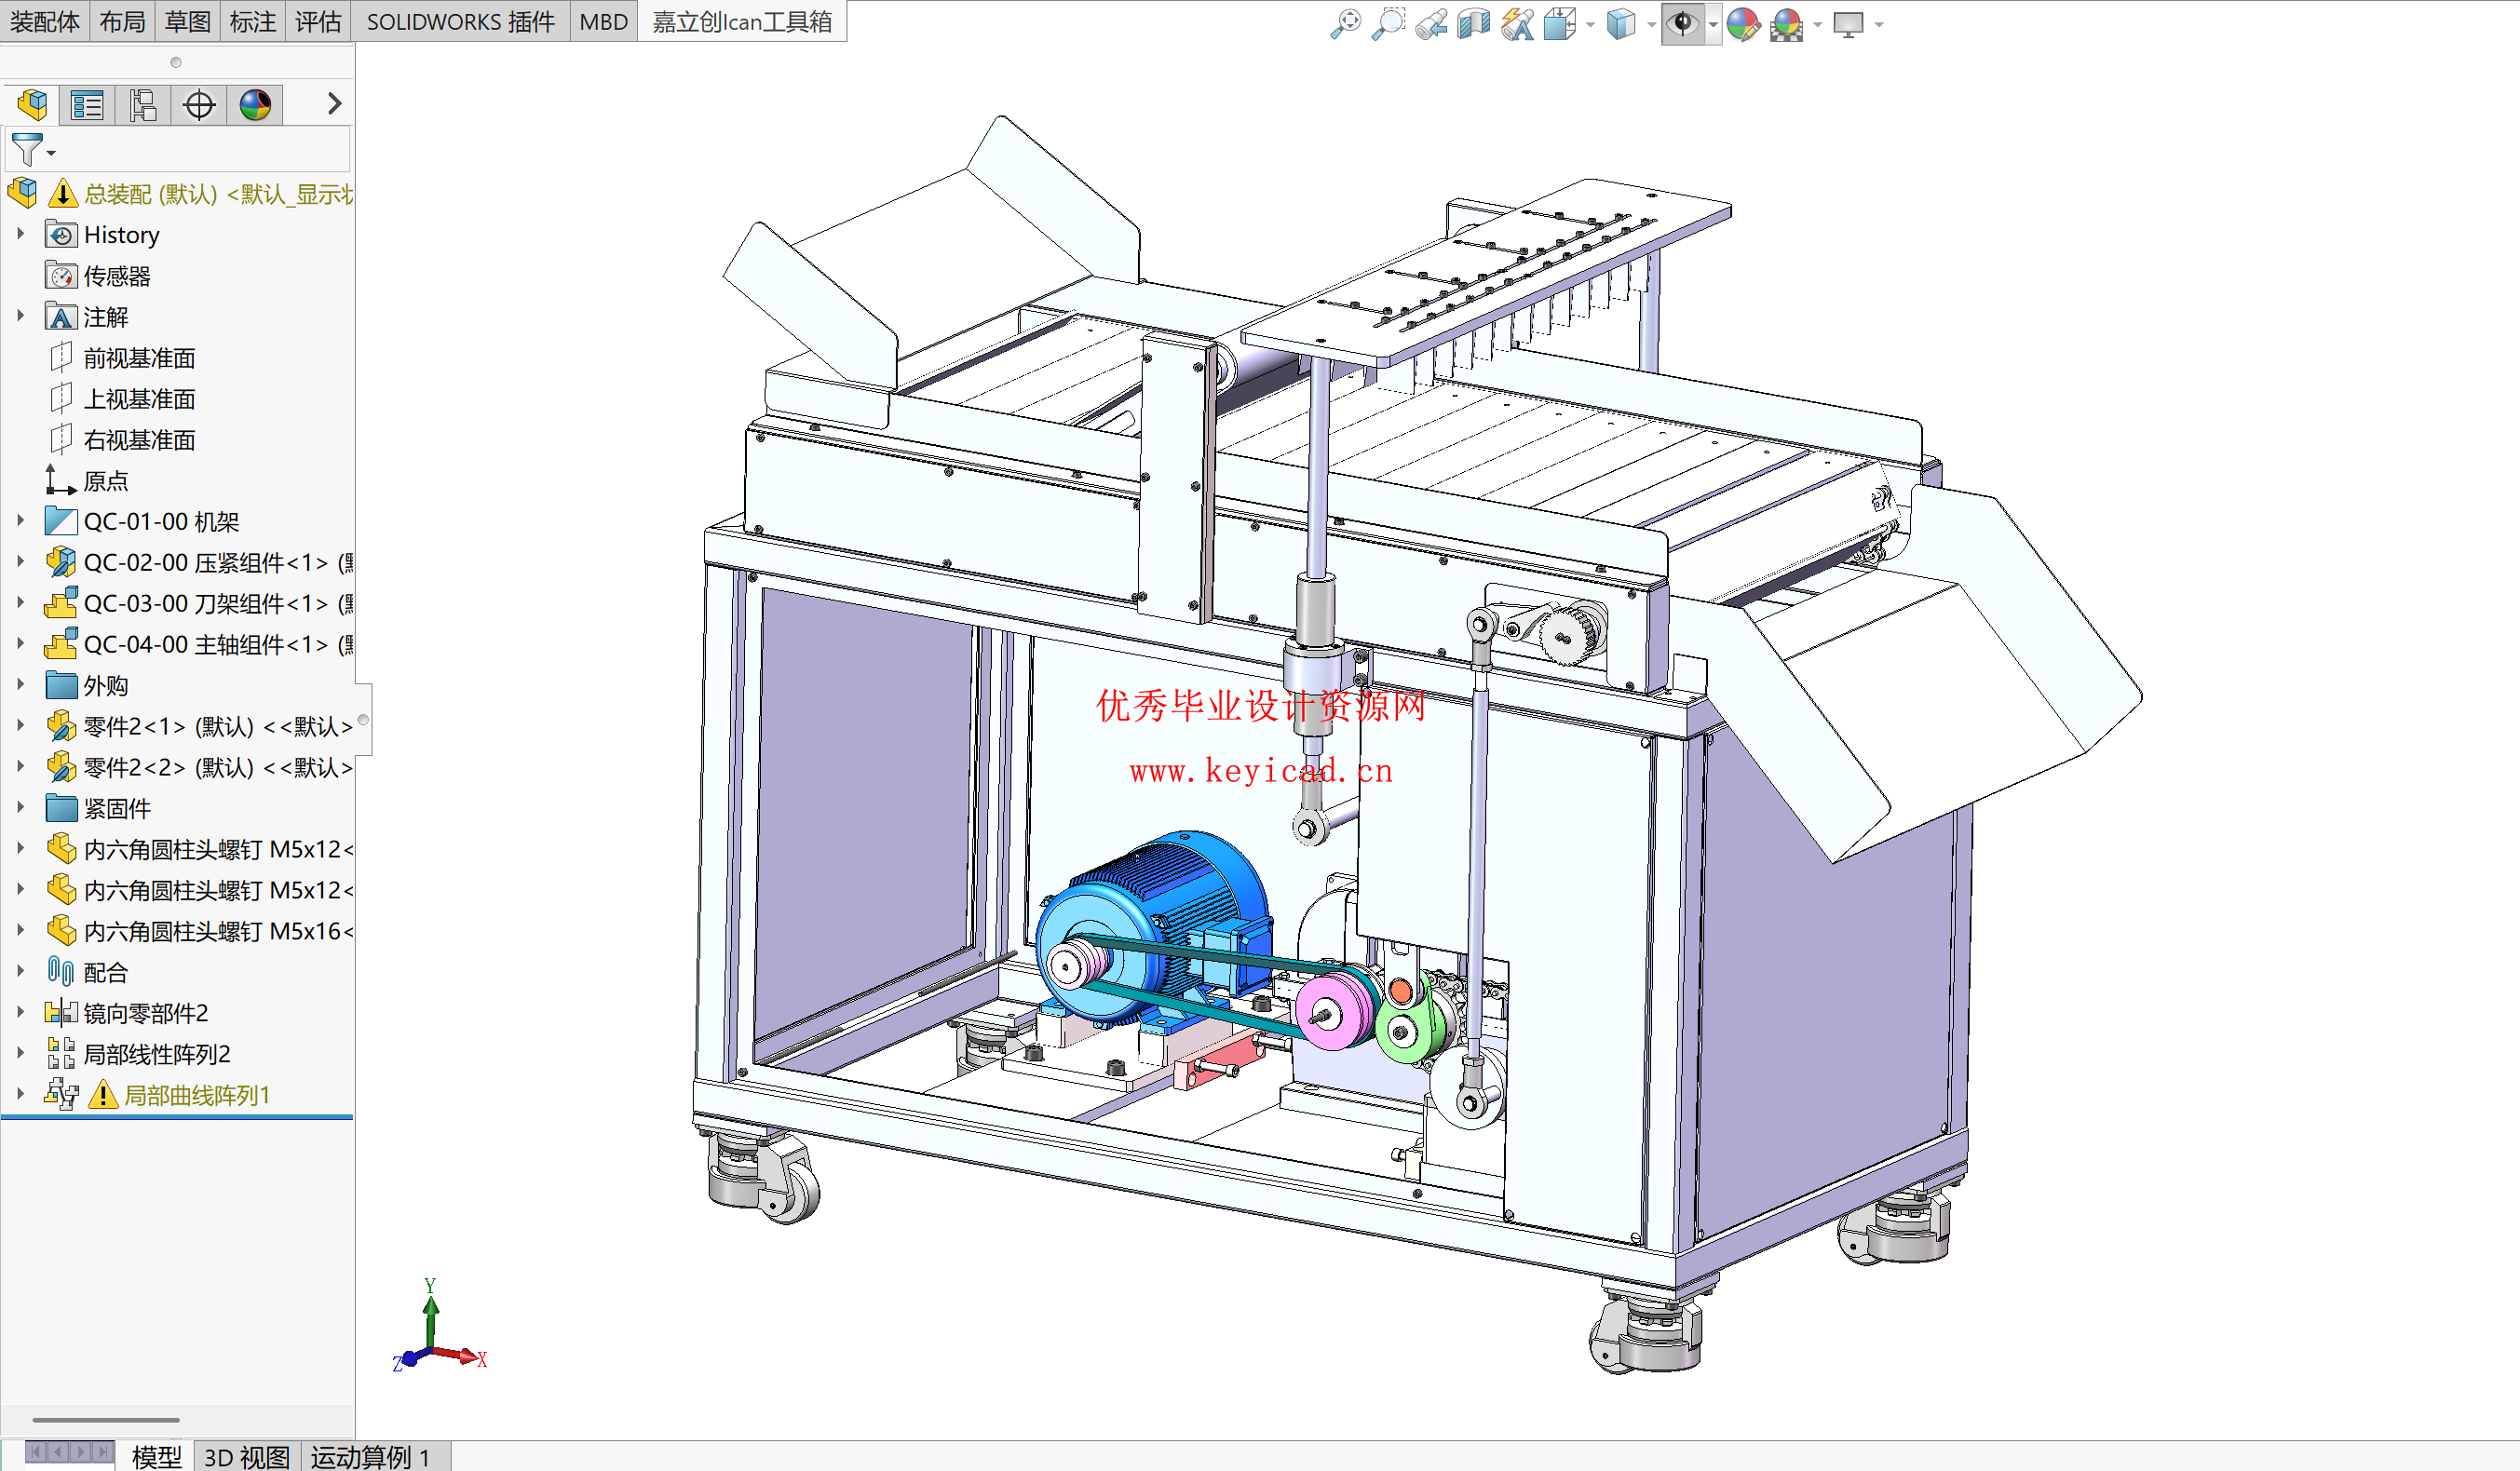
Task: Open the DisplayManager color ball tab
Action: pyautogui.click(x=255, y=104)
